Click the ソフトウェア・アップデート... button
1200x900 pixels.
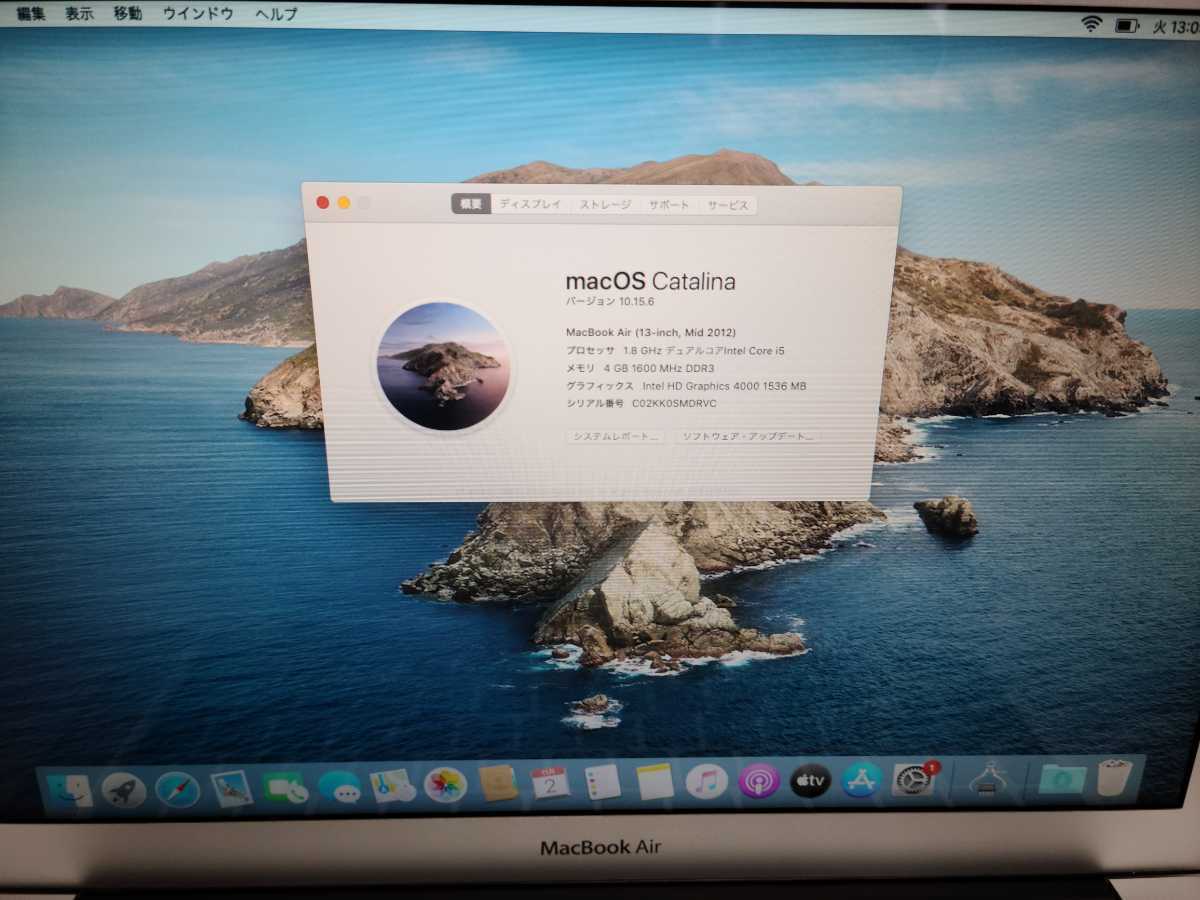coord(747,436)
